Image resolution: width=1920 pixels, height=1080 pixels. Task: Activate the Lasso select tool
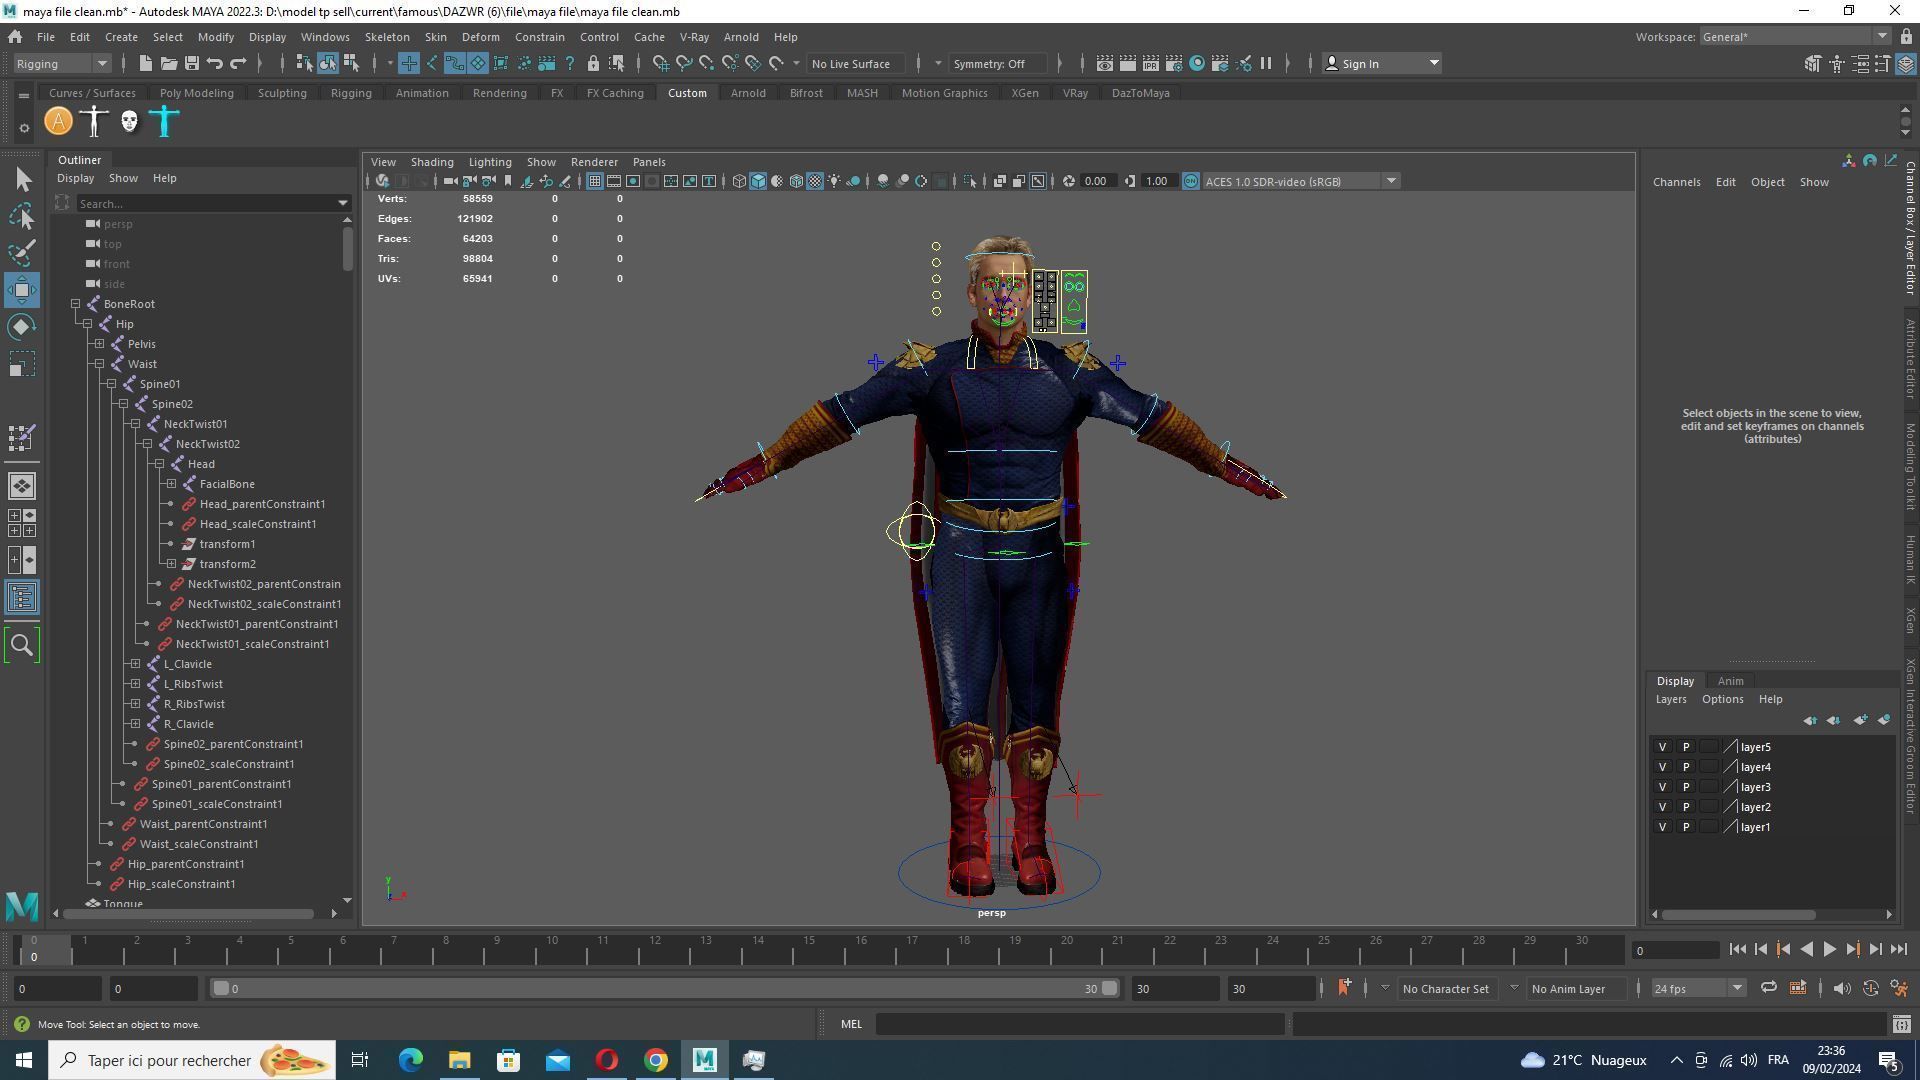click(x=22, y=216)
